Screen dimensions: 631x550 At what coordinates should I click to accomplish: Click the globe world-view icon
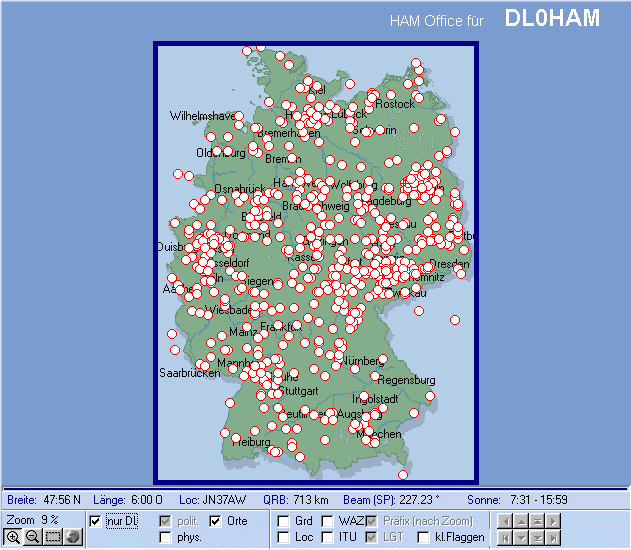point(73,537)
